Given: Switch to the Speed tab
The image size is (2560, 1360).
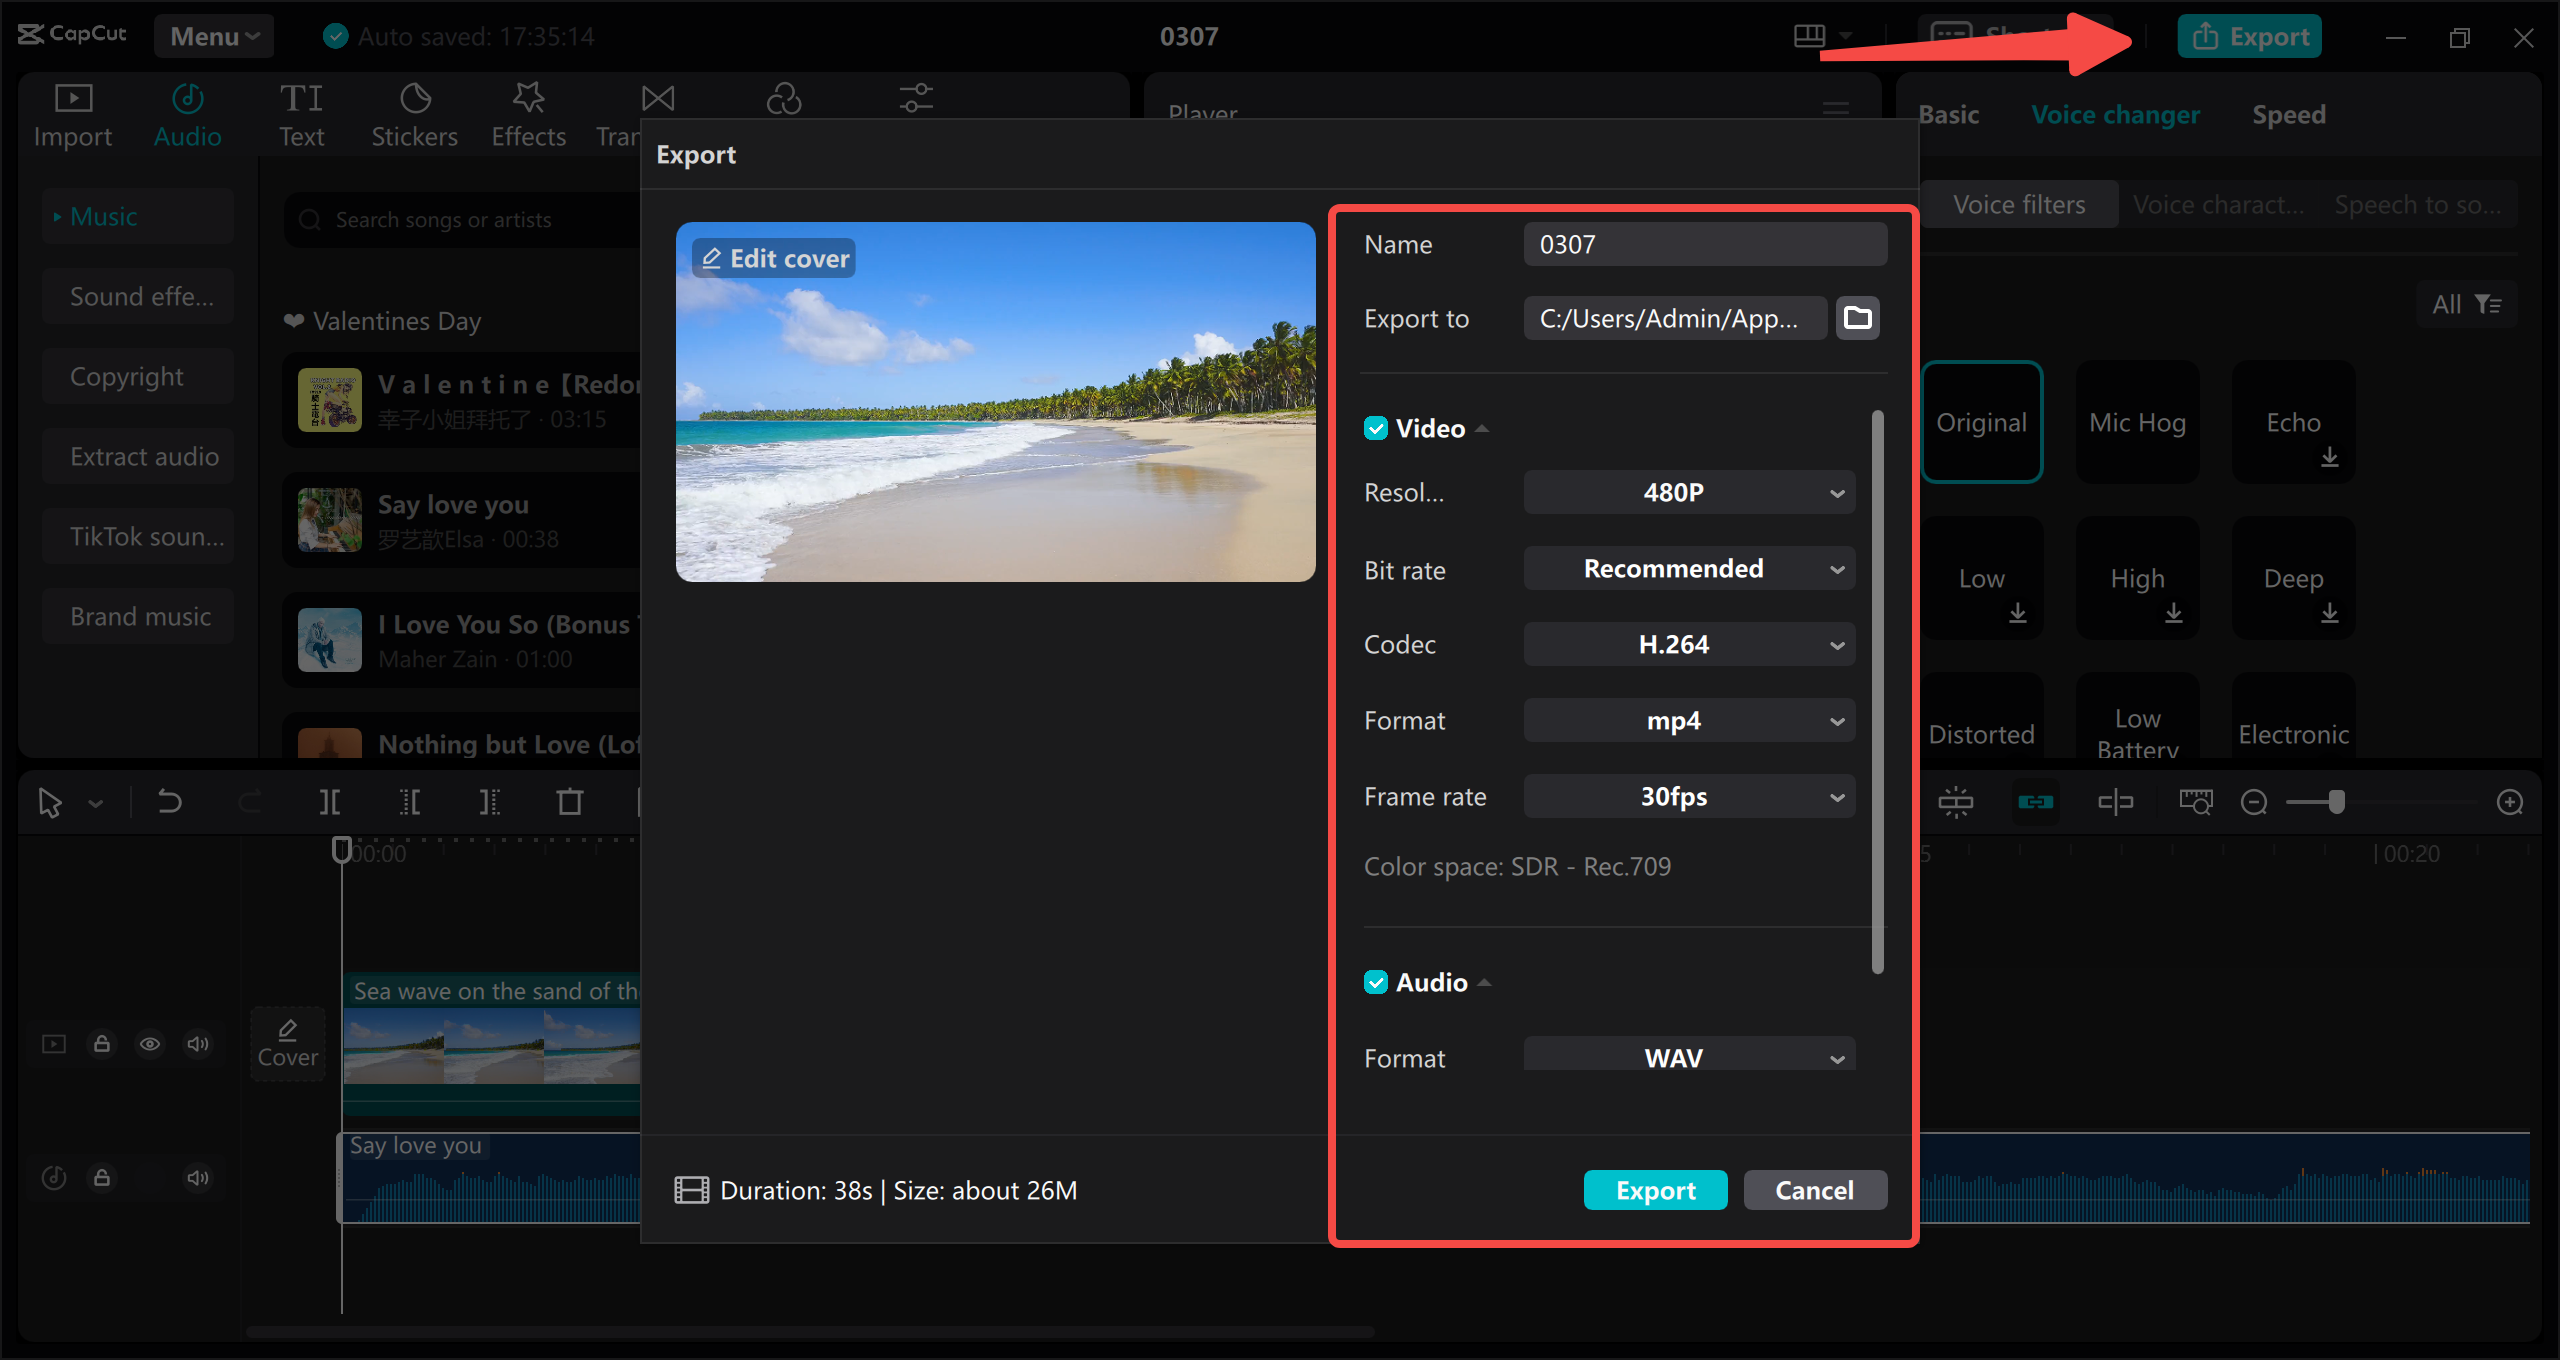Looking at the screenshot, I should (x=2288, y=114).
